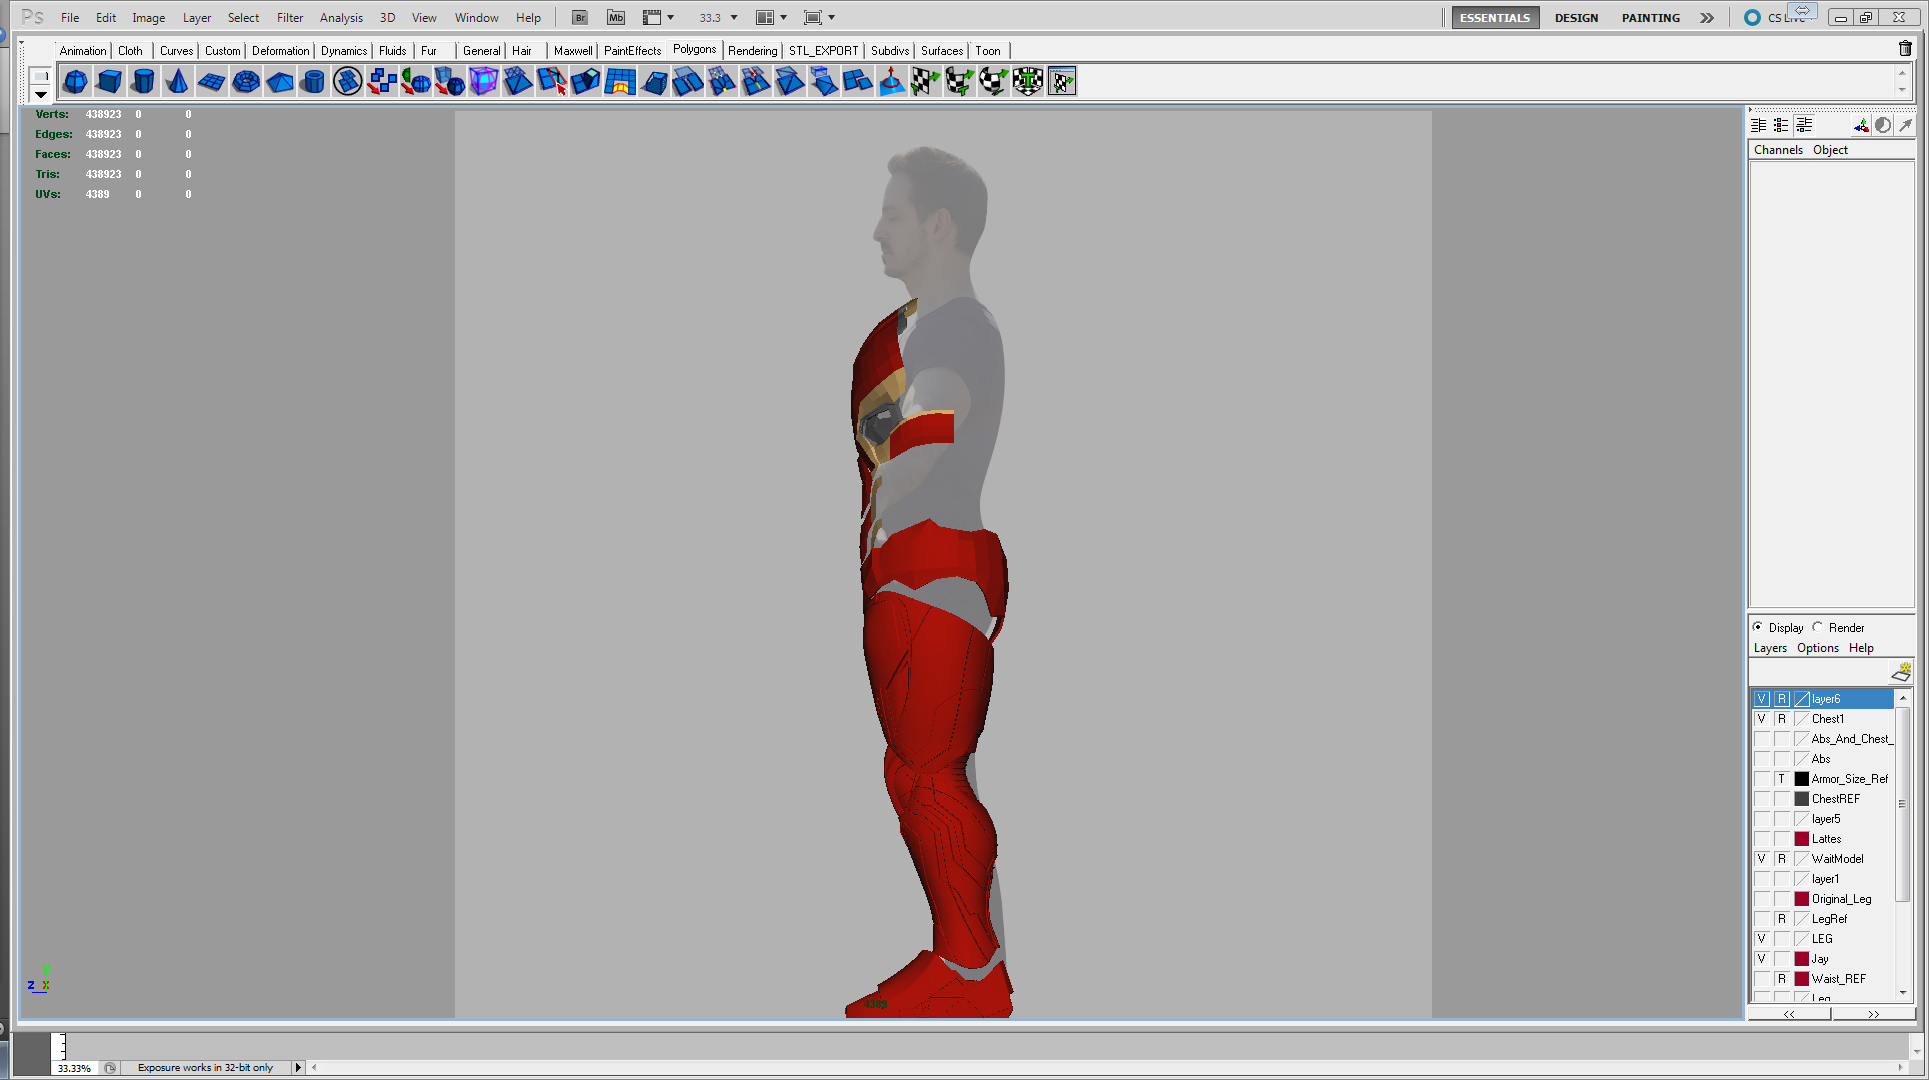Create a polygon cube from shelf
This screenshot has width=1929, height=1080.
109,82
